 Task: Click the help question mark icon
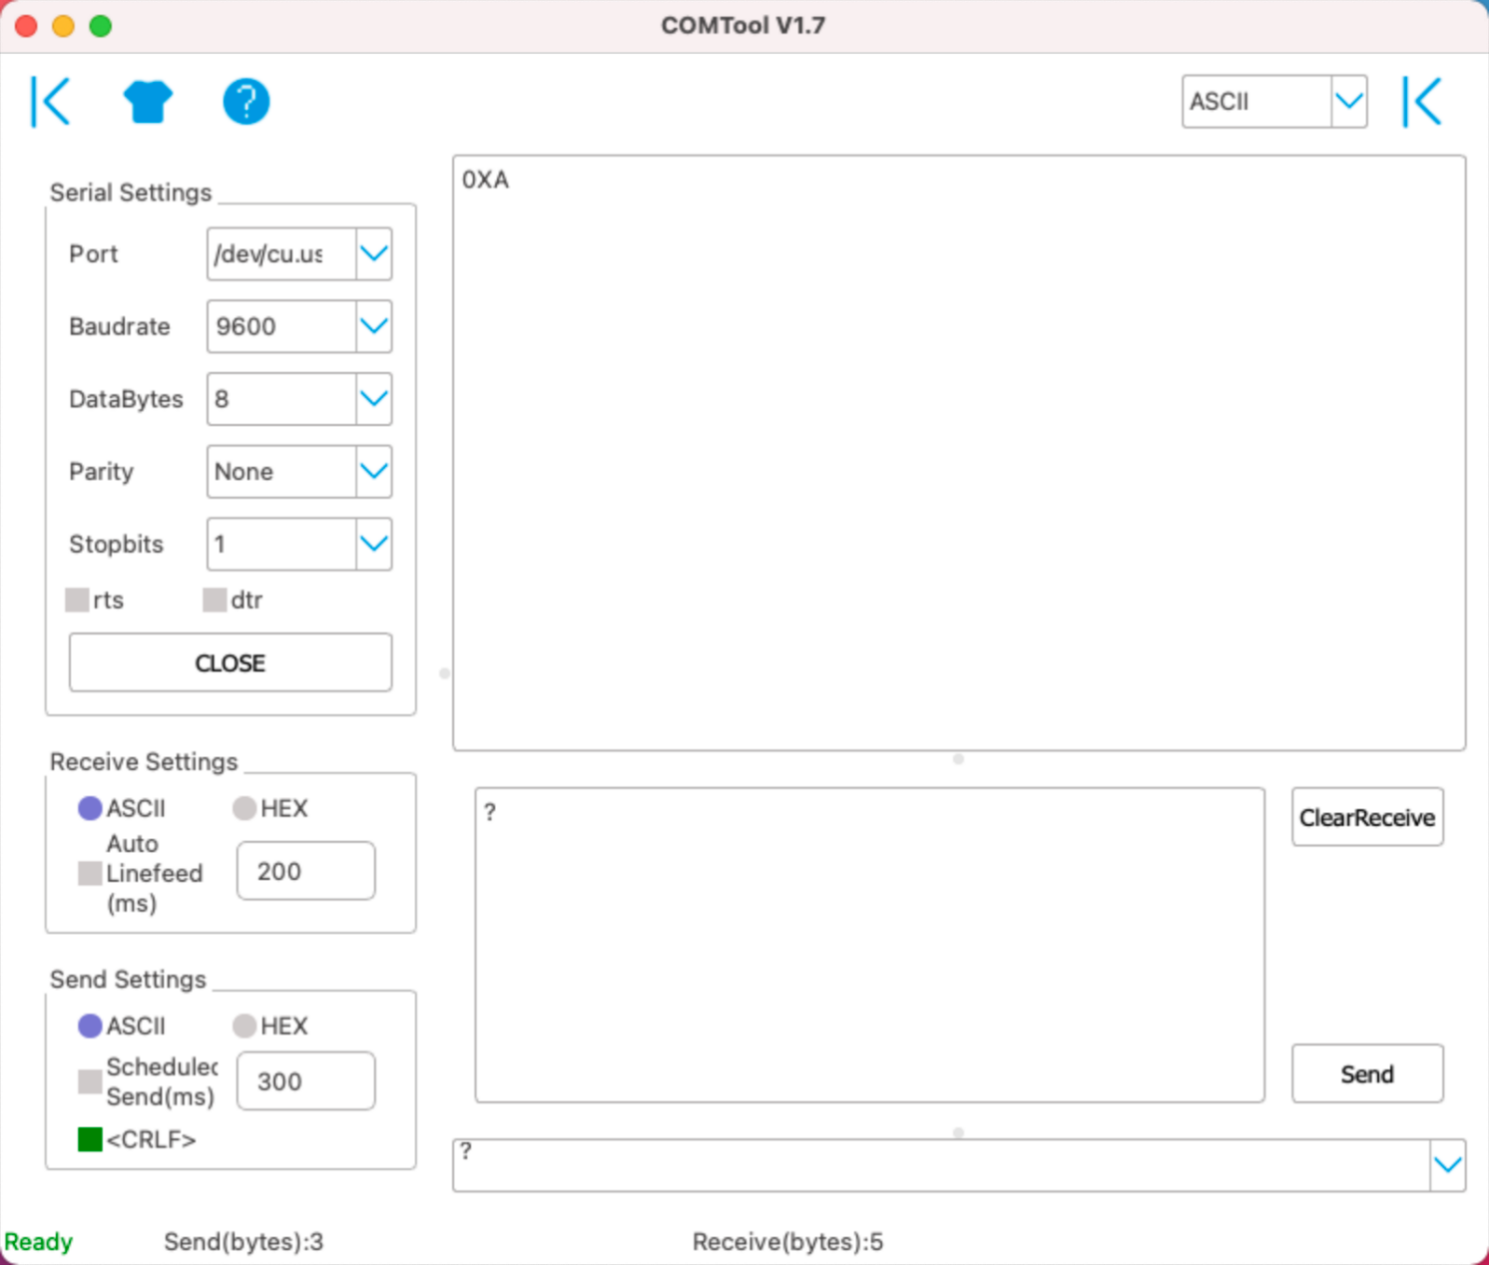245,100
